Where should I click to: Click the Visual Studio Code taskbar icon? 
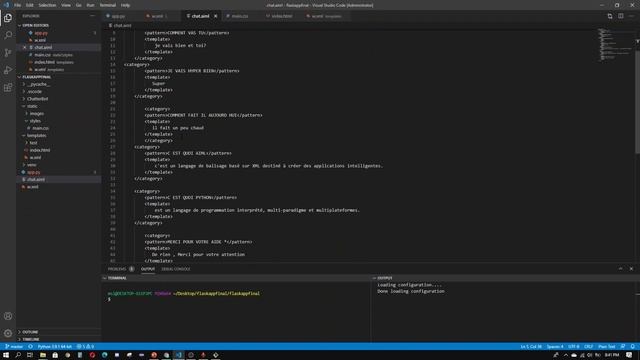pyautogui.click(x=178, y=355)
